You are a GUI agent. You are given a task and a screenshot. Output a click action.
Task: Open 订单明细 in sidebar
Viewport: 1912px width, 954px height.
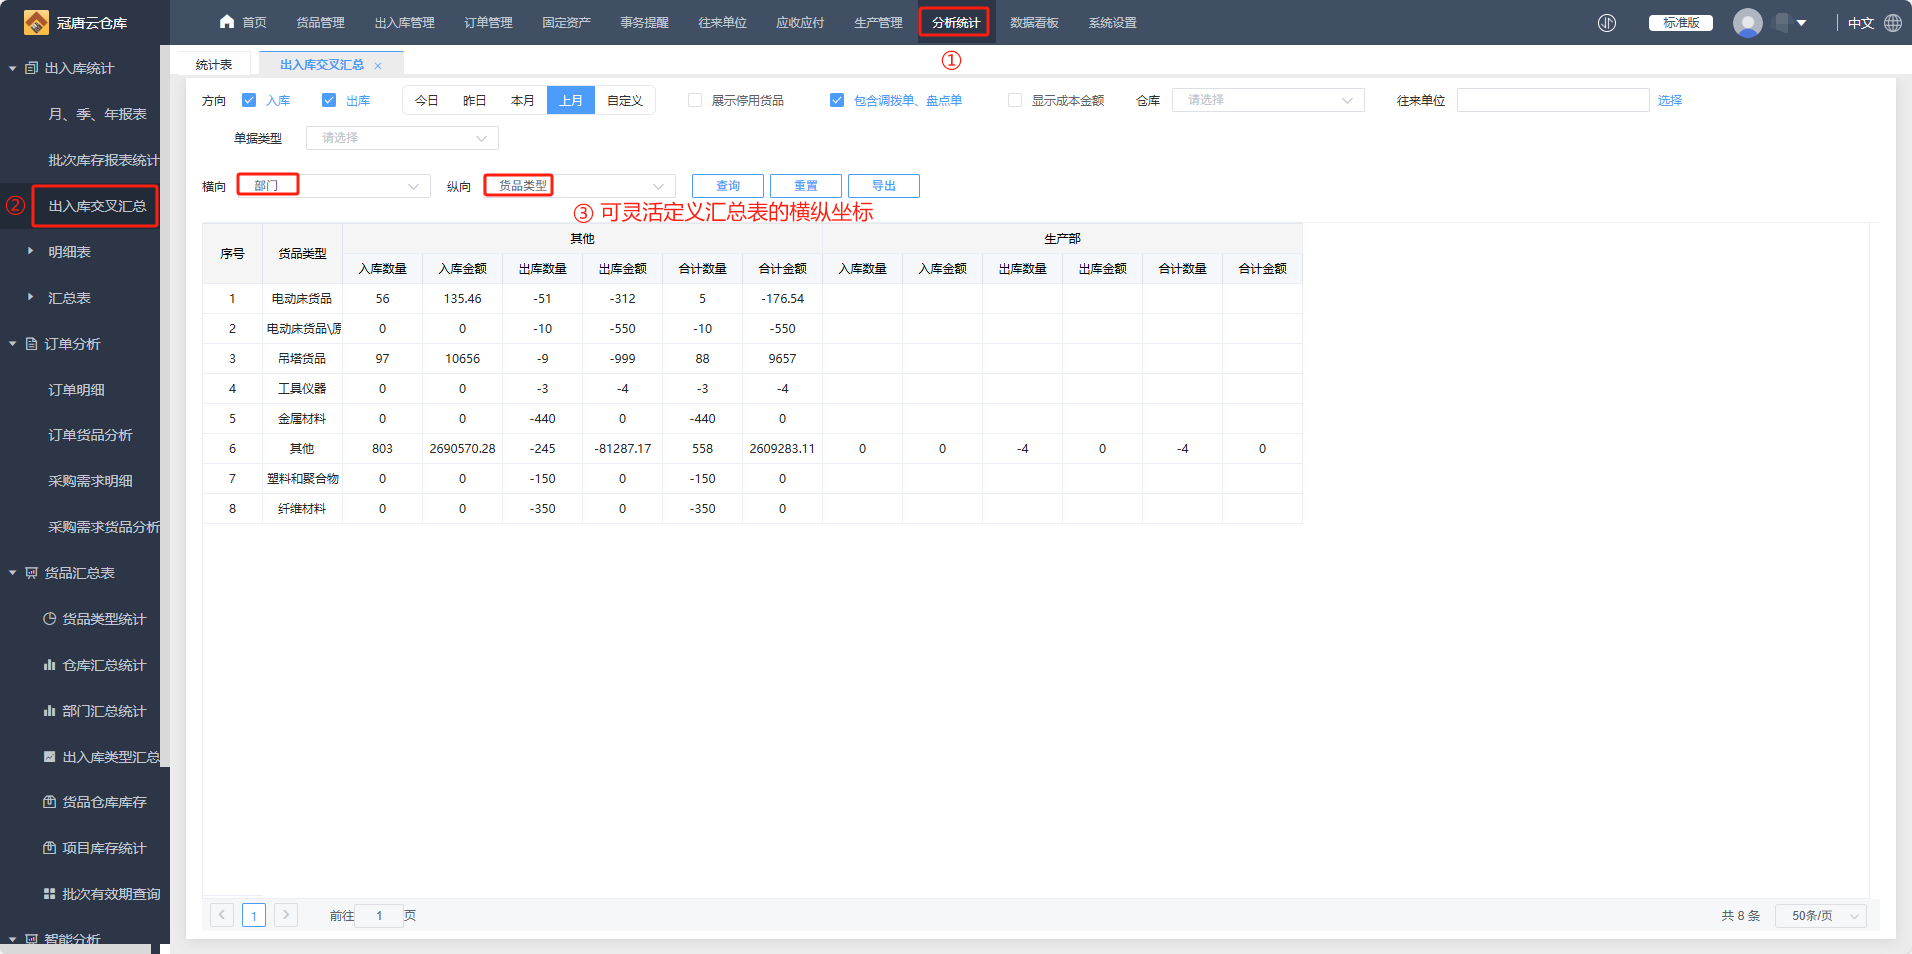76,390
